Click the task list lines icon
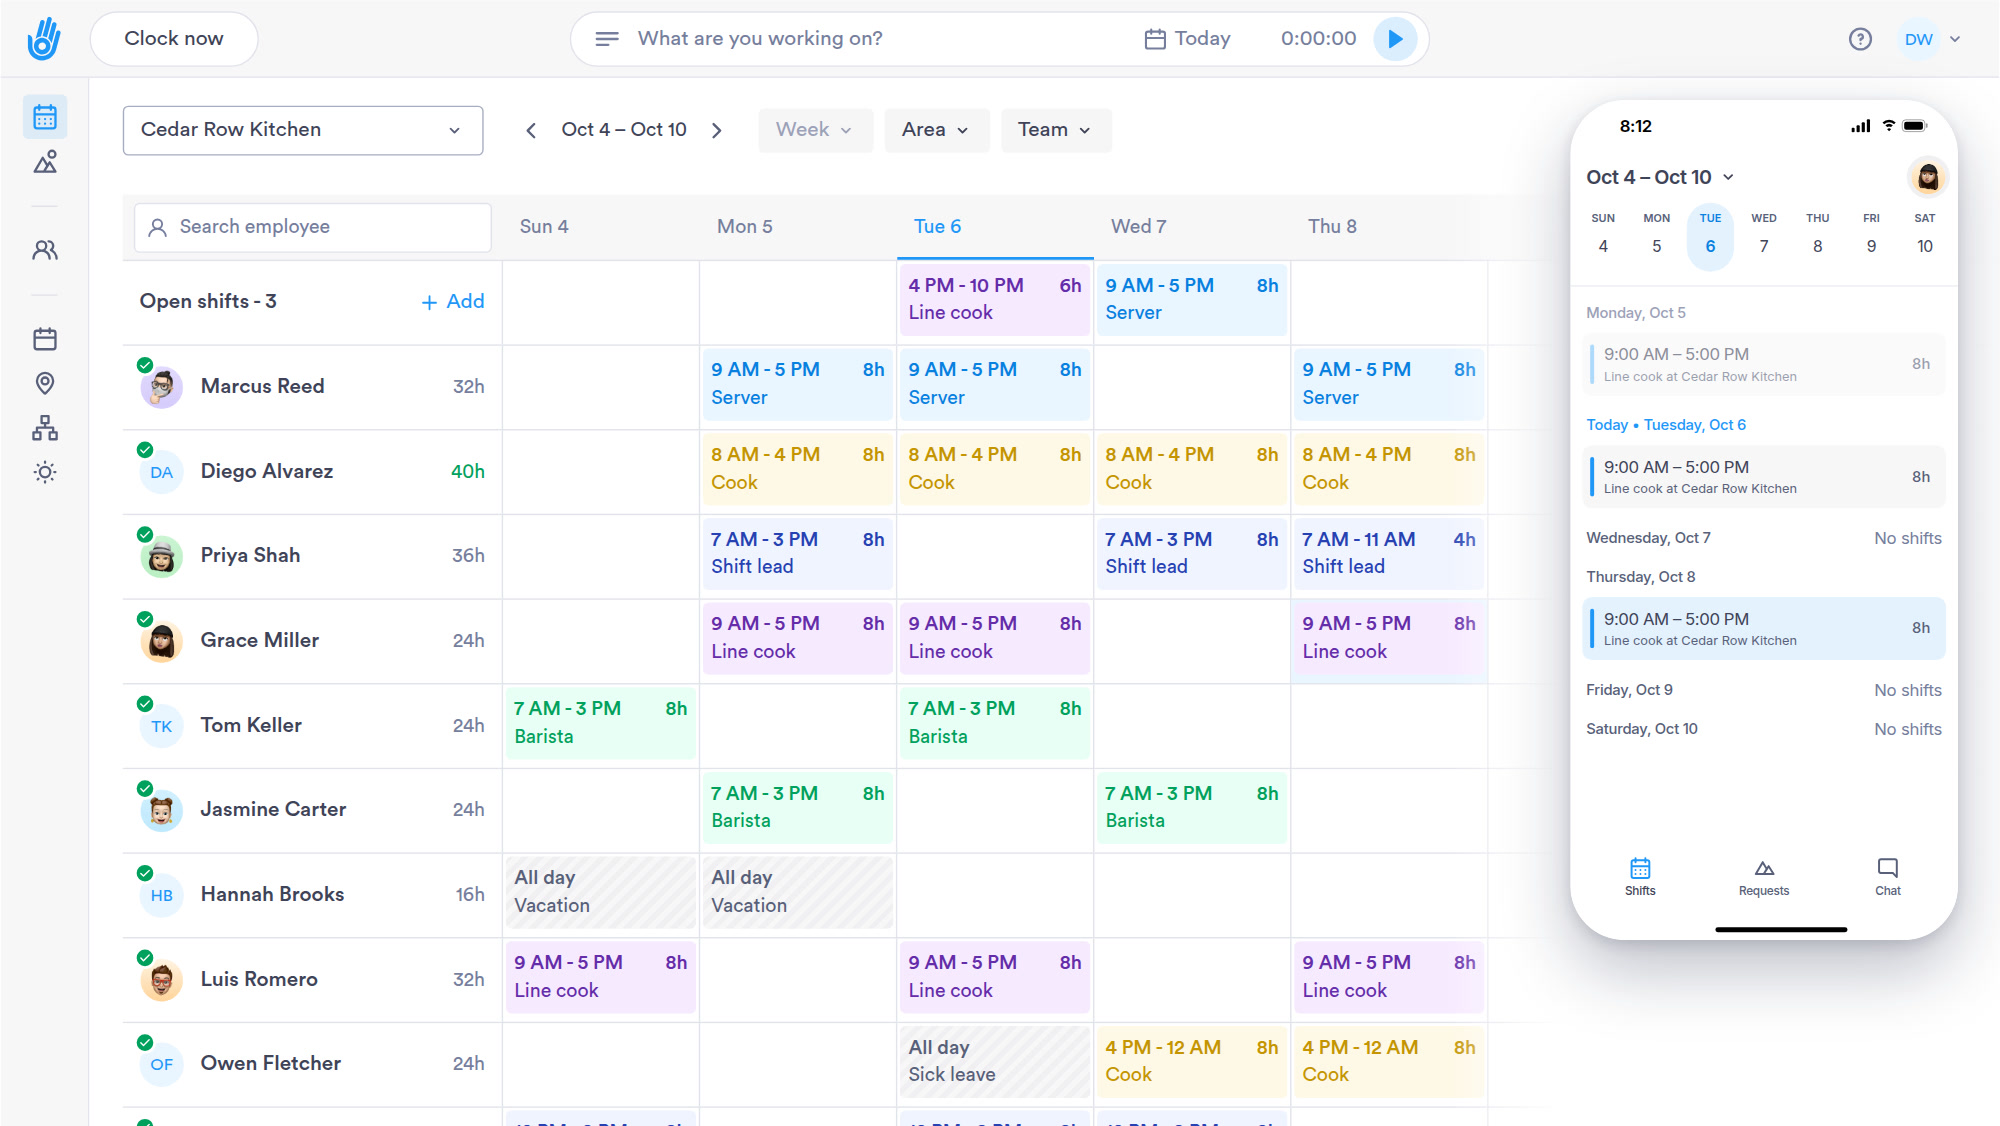The width and height of the screenshot is (2000, 1126). pyautogui.click(x=606, y=39)
